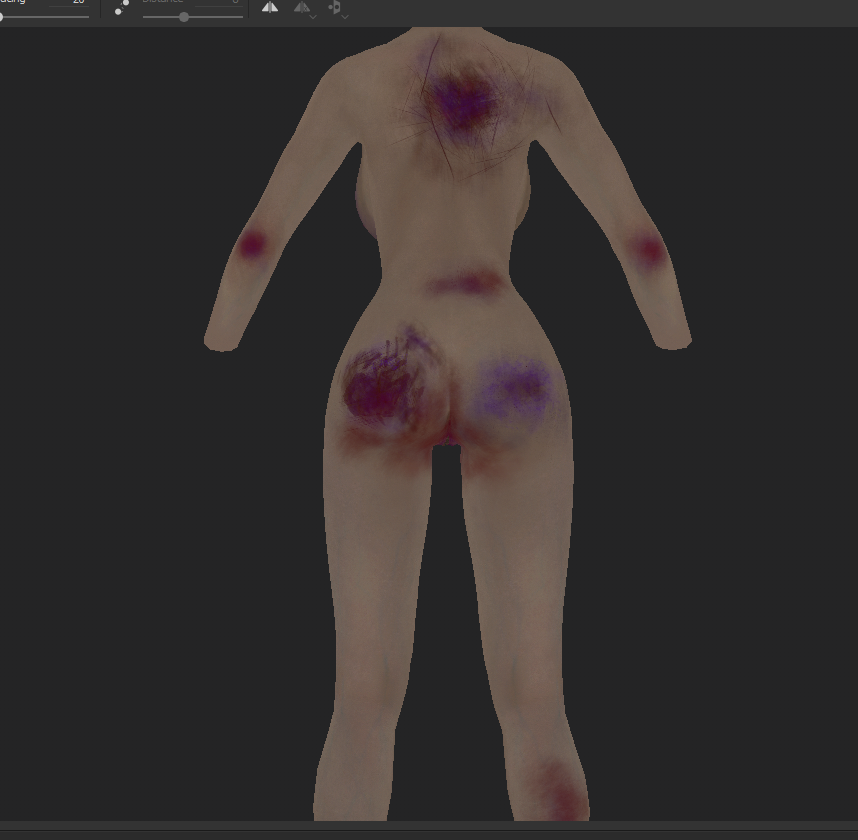
Task: Click the grayed symmetry settings icon
Action: point(302,7)
